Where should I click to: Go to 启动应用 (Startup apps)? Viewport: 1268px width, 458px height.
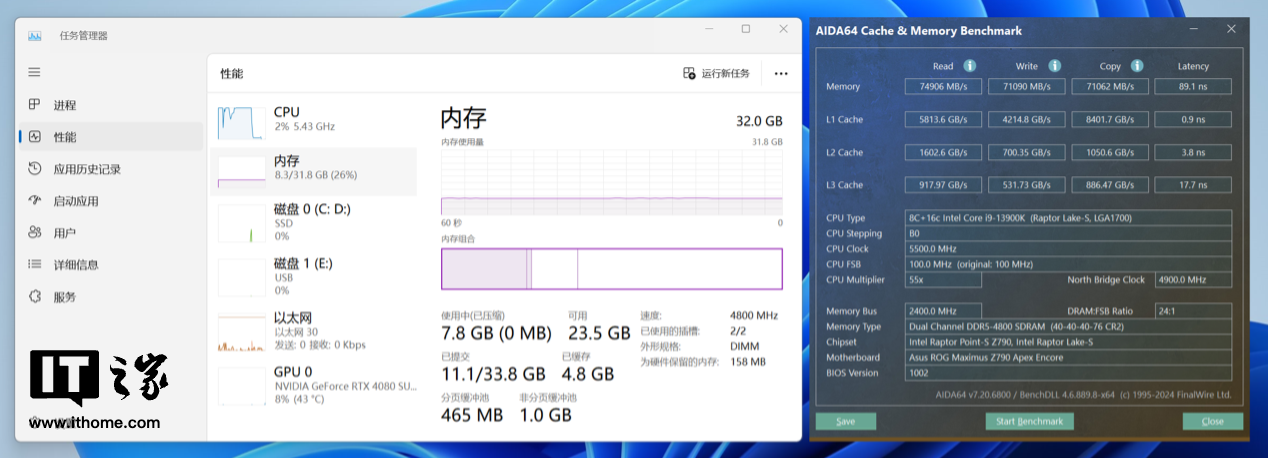(75, 201)
